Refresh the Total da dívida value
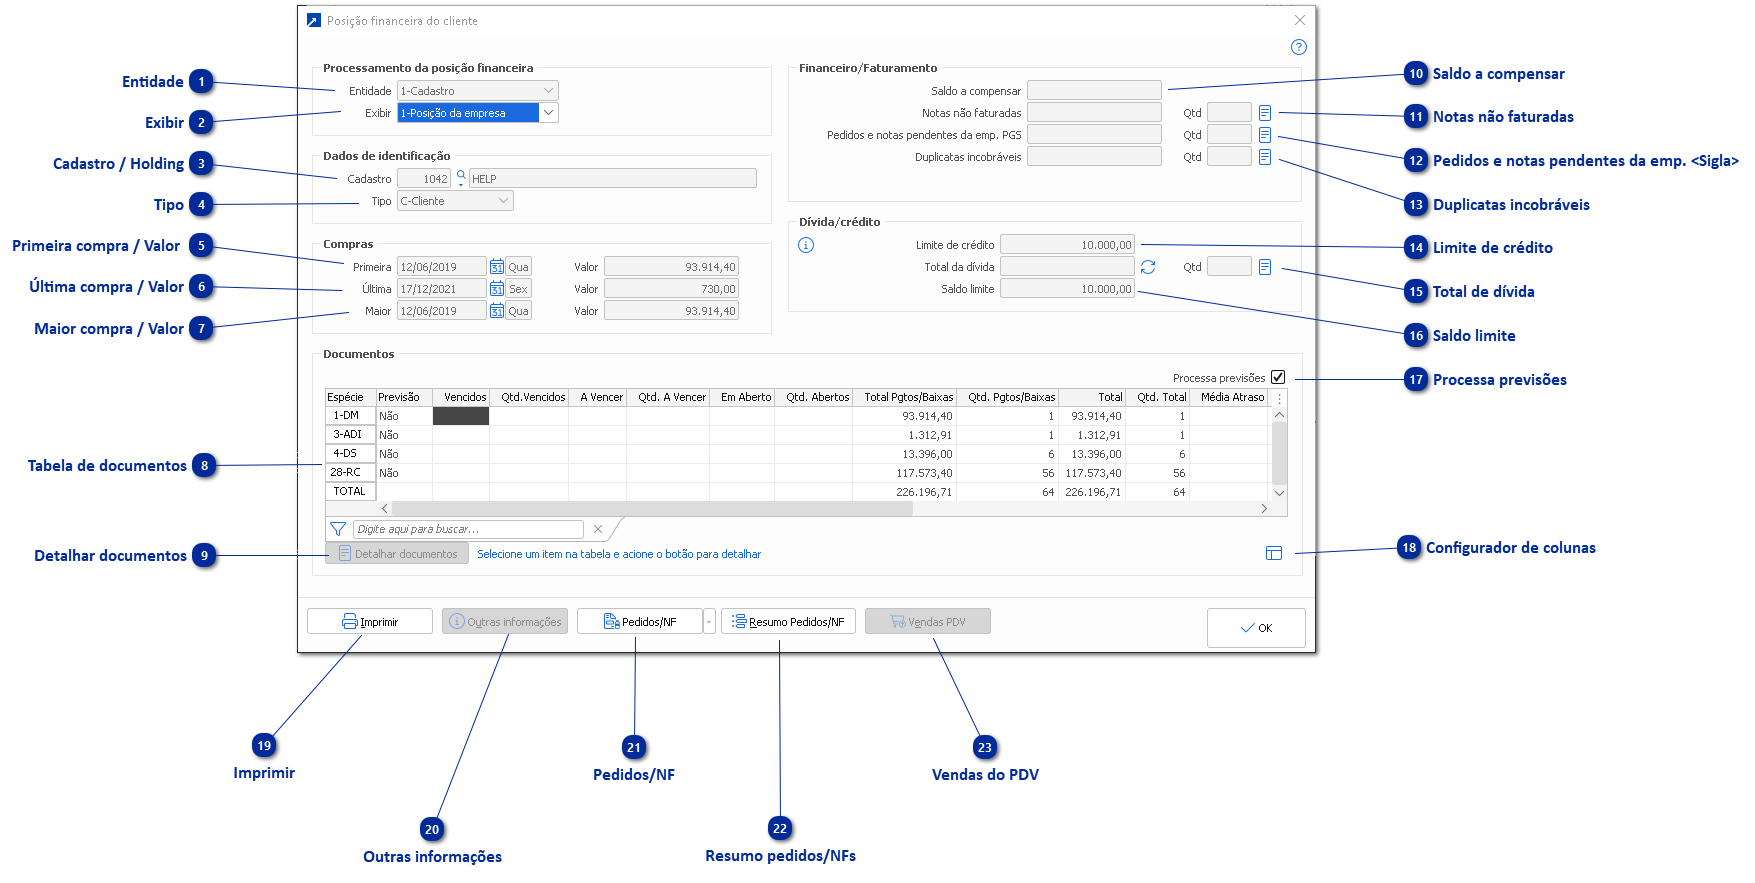The image size is (1755, 883). click(x=1148, y=267)
